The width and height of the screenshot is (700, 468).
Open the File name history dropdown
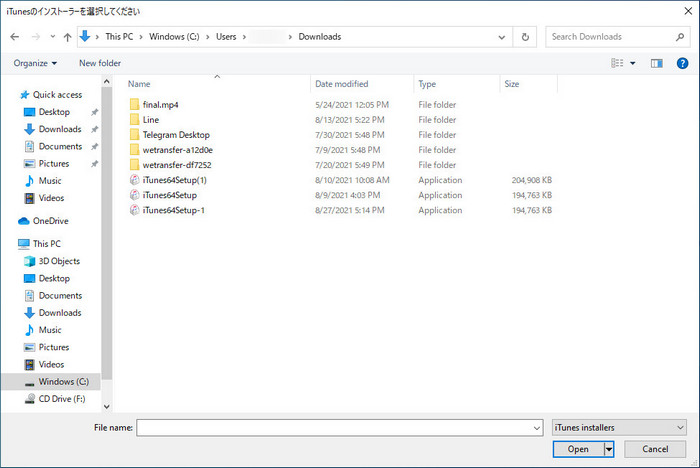pyautogui.click(x=537, y=428)
